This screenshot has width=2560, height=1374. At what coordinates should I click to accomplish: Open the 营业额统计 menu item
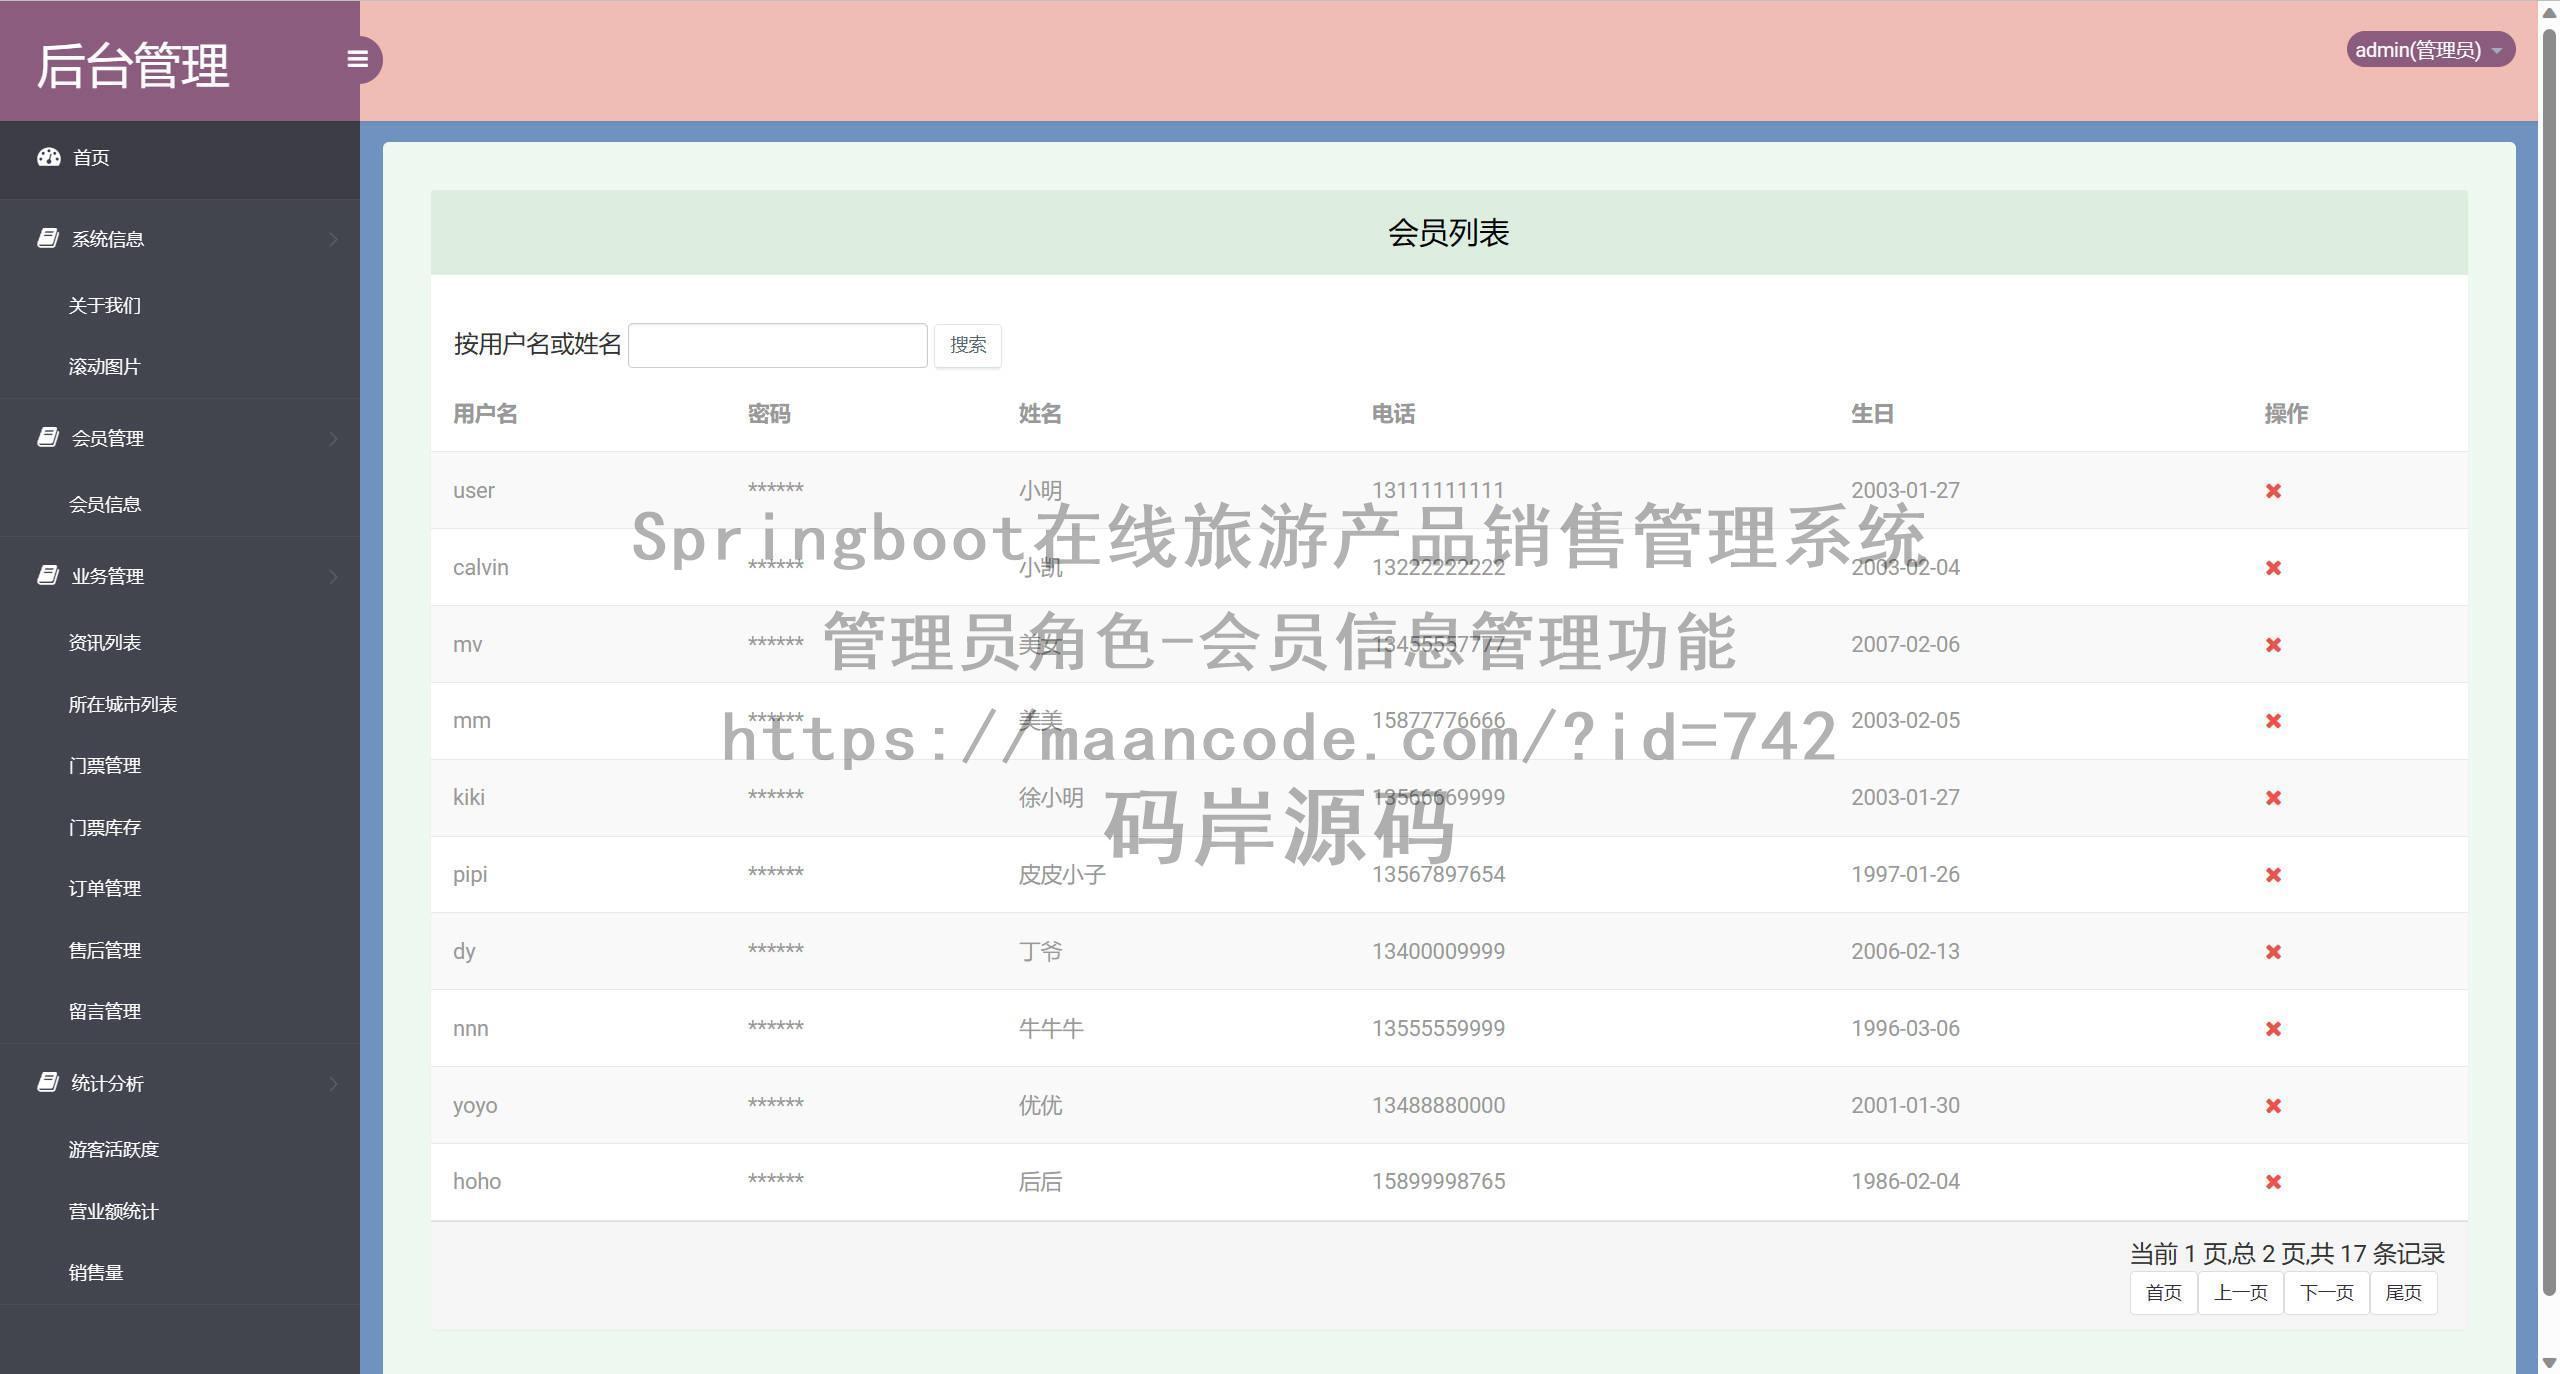(113, 1211)
